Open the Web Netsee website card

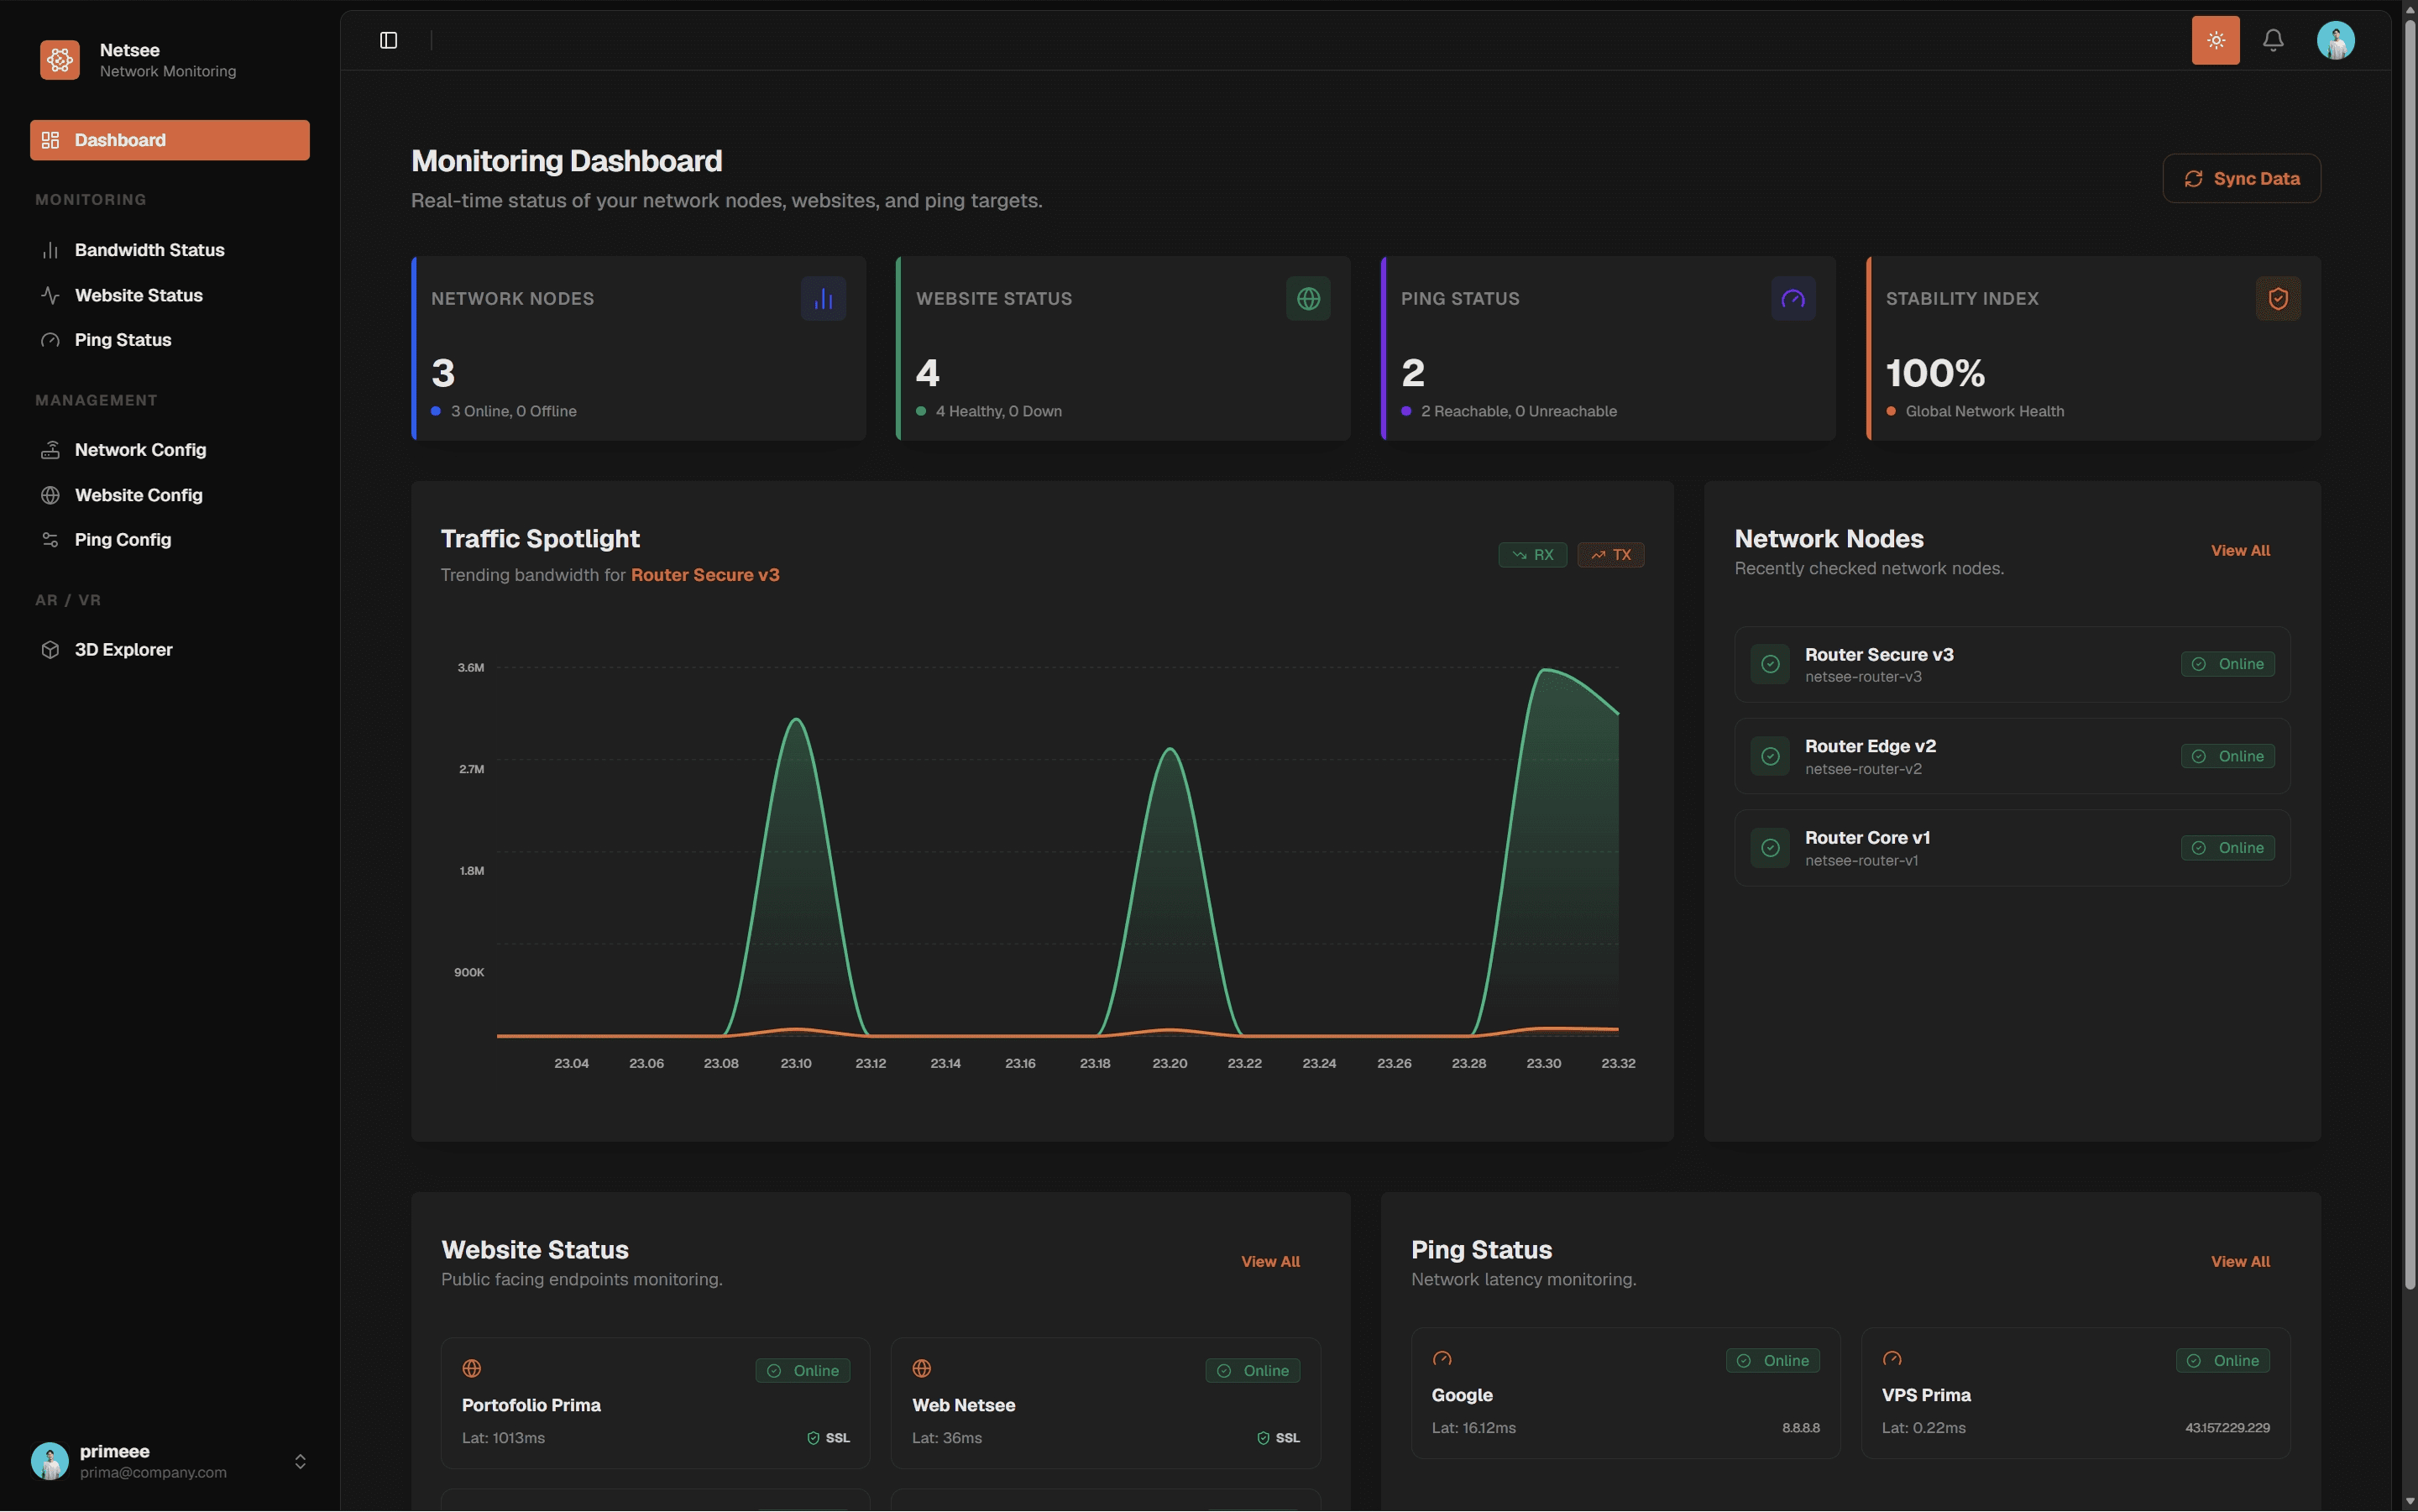tap(1105, 1403)
